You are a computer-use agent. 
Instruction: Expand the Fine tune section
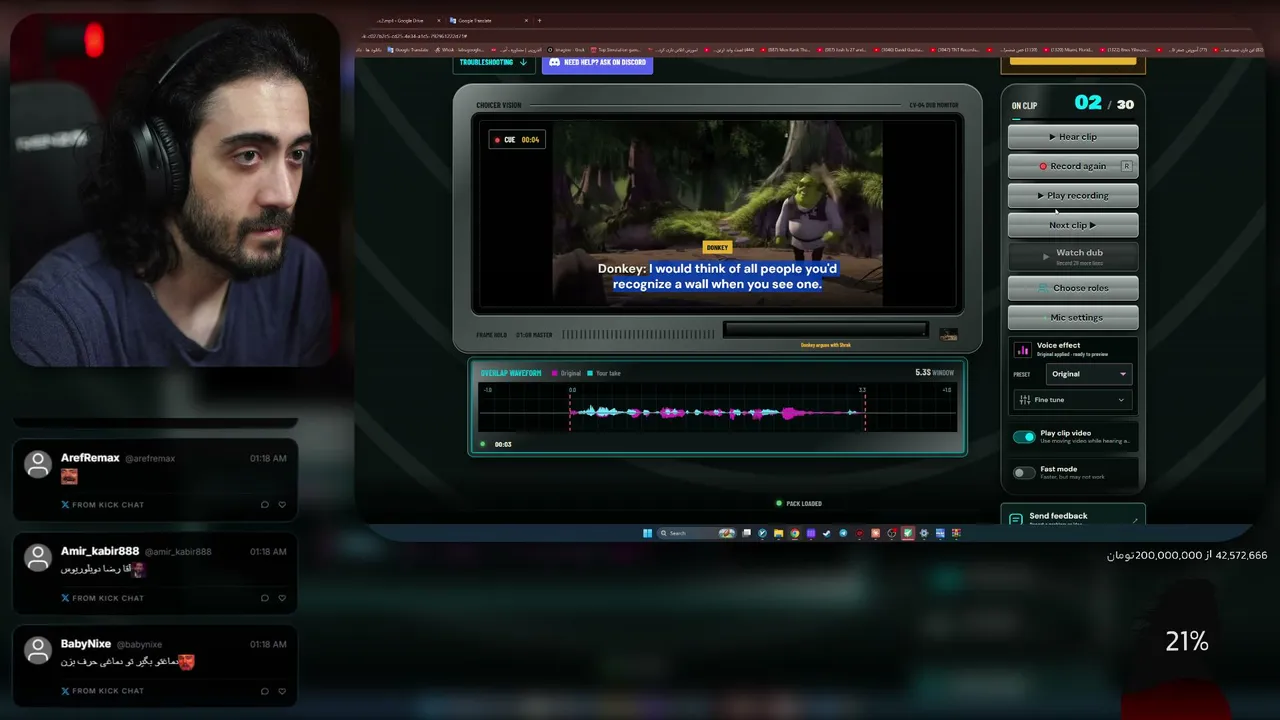(1073, 400)
